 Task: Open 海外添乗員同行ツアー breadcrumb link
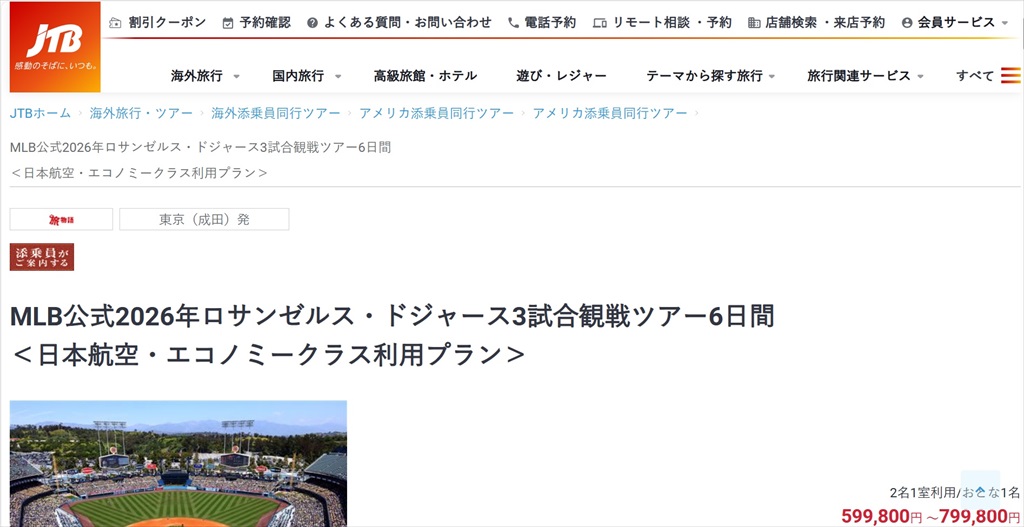(276, 113)
